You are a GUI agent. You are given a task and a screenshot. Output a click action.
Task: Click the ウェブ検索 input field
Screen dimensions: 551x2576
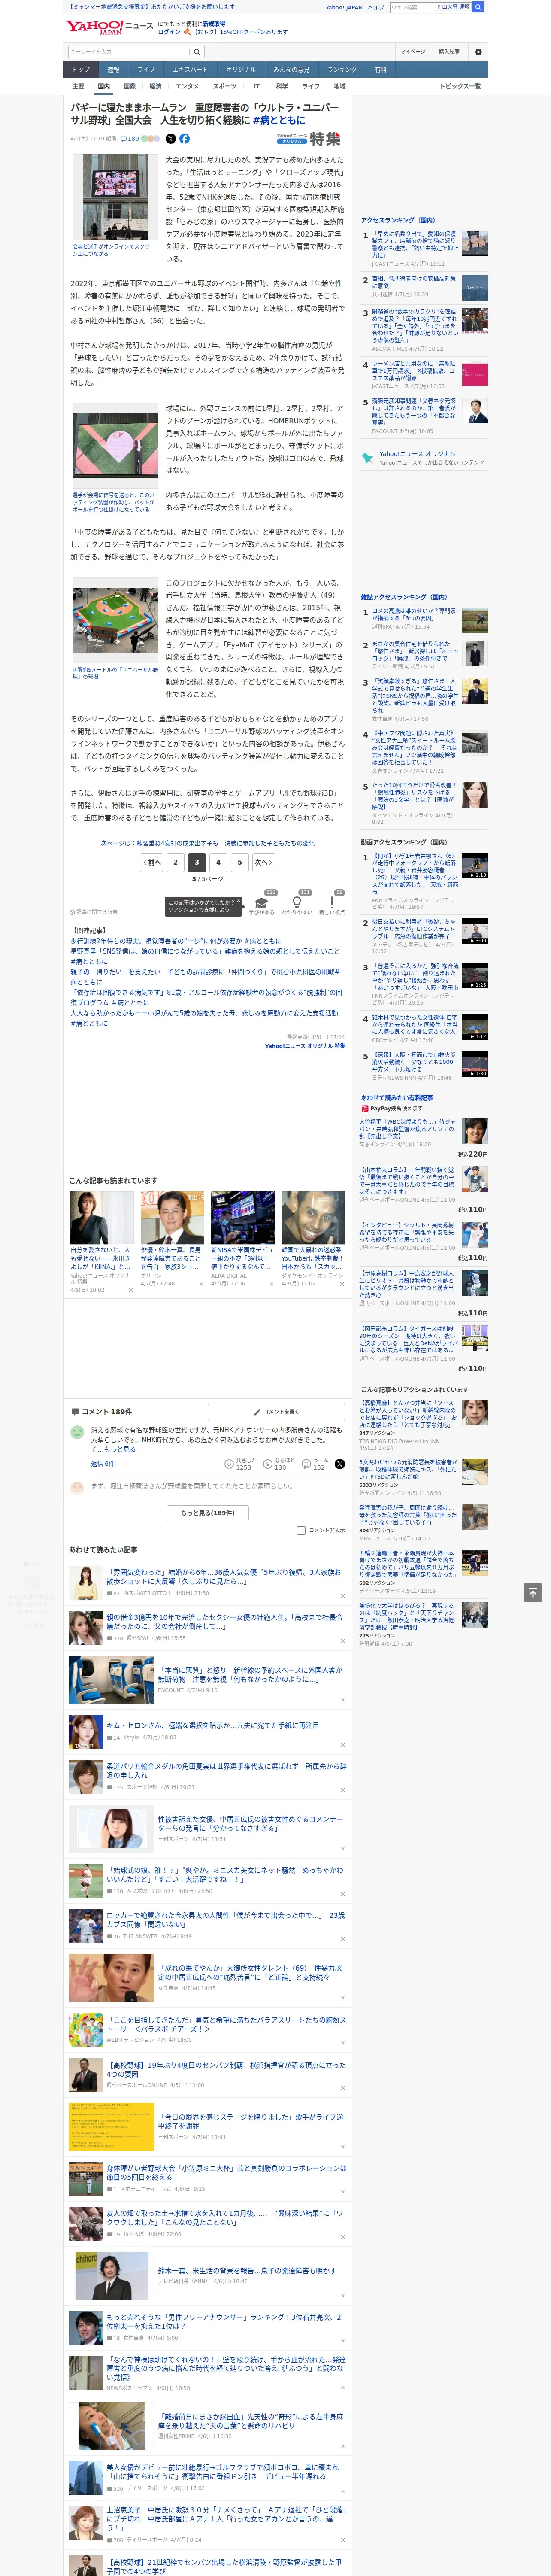tap(412, 7)
